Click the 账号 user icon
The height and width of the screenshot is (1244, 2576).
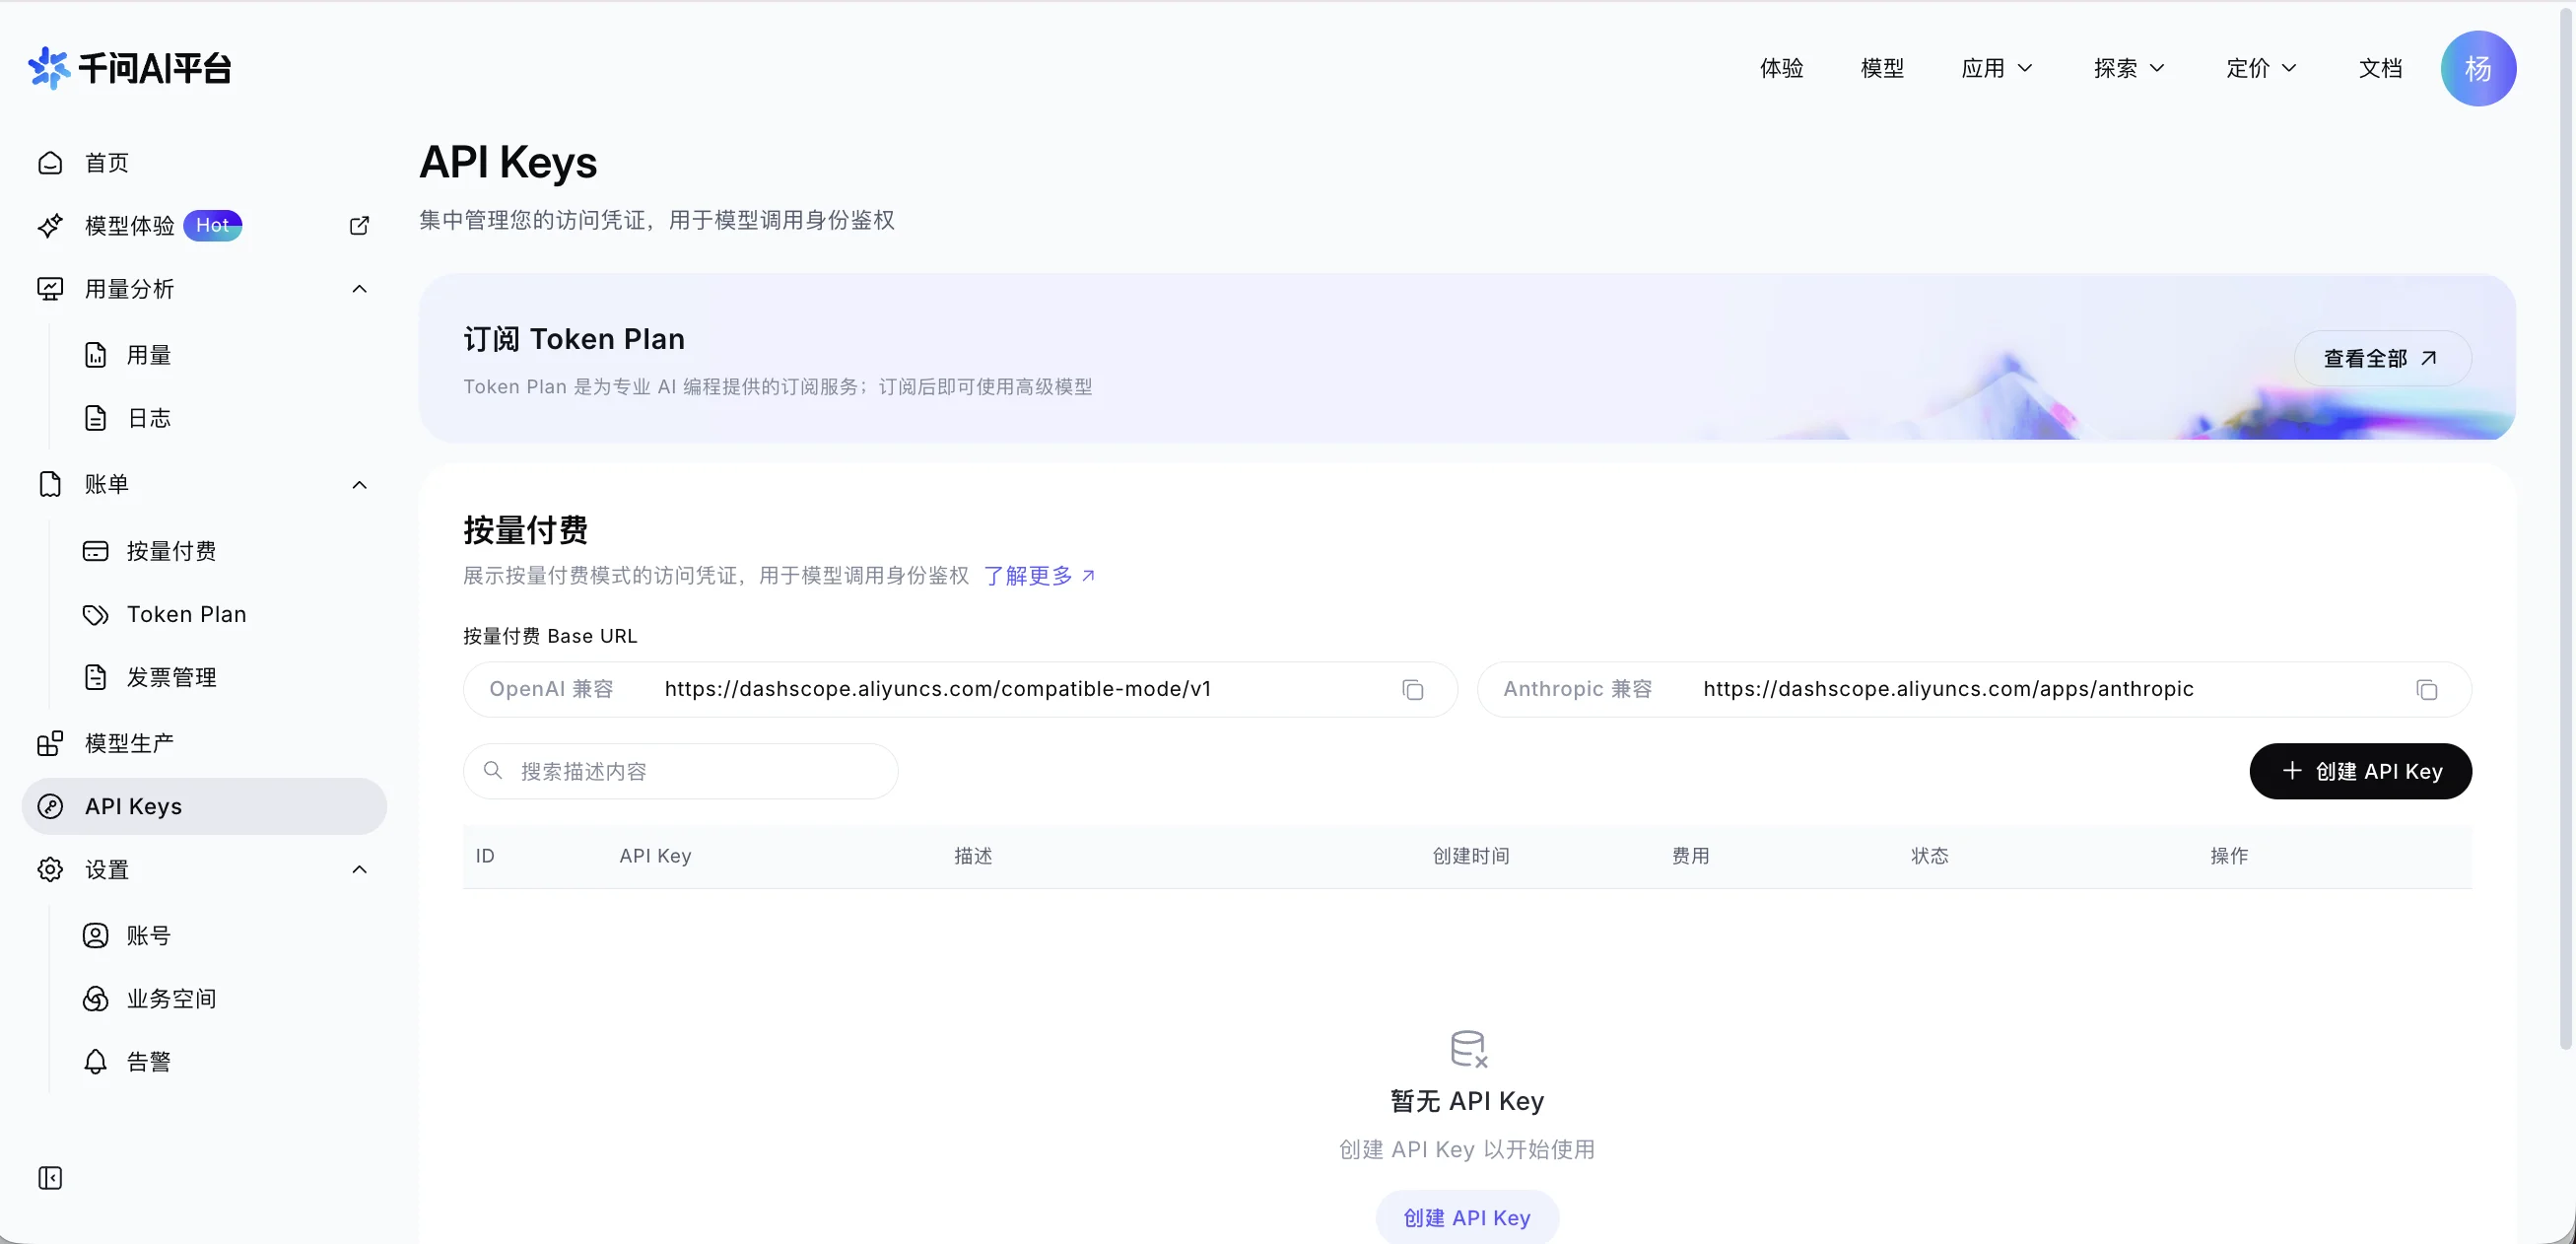coord(95,936)
